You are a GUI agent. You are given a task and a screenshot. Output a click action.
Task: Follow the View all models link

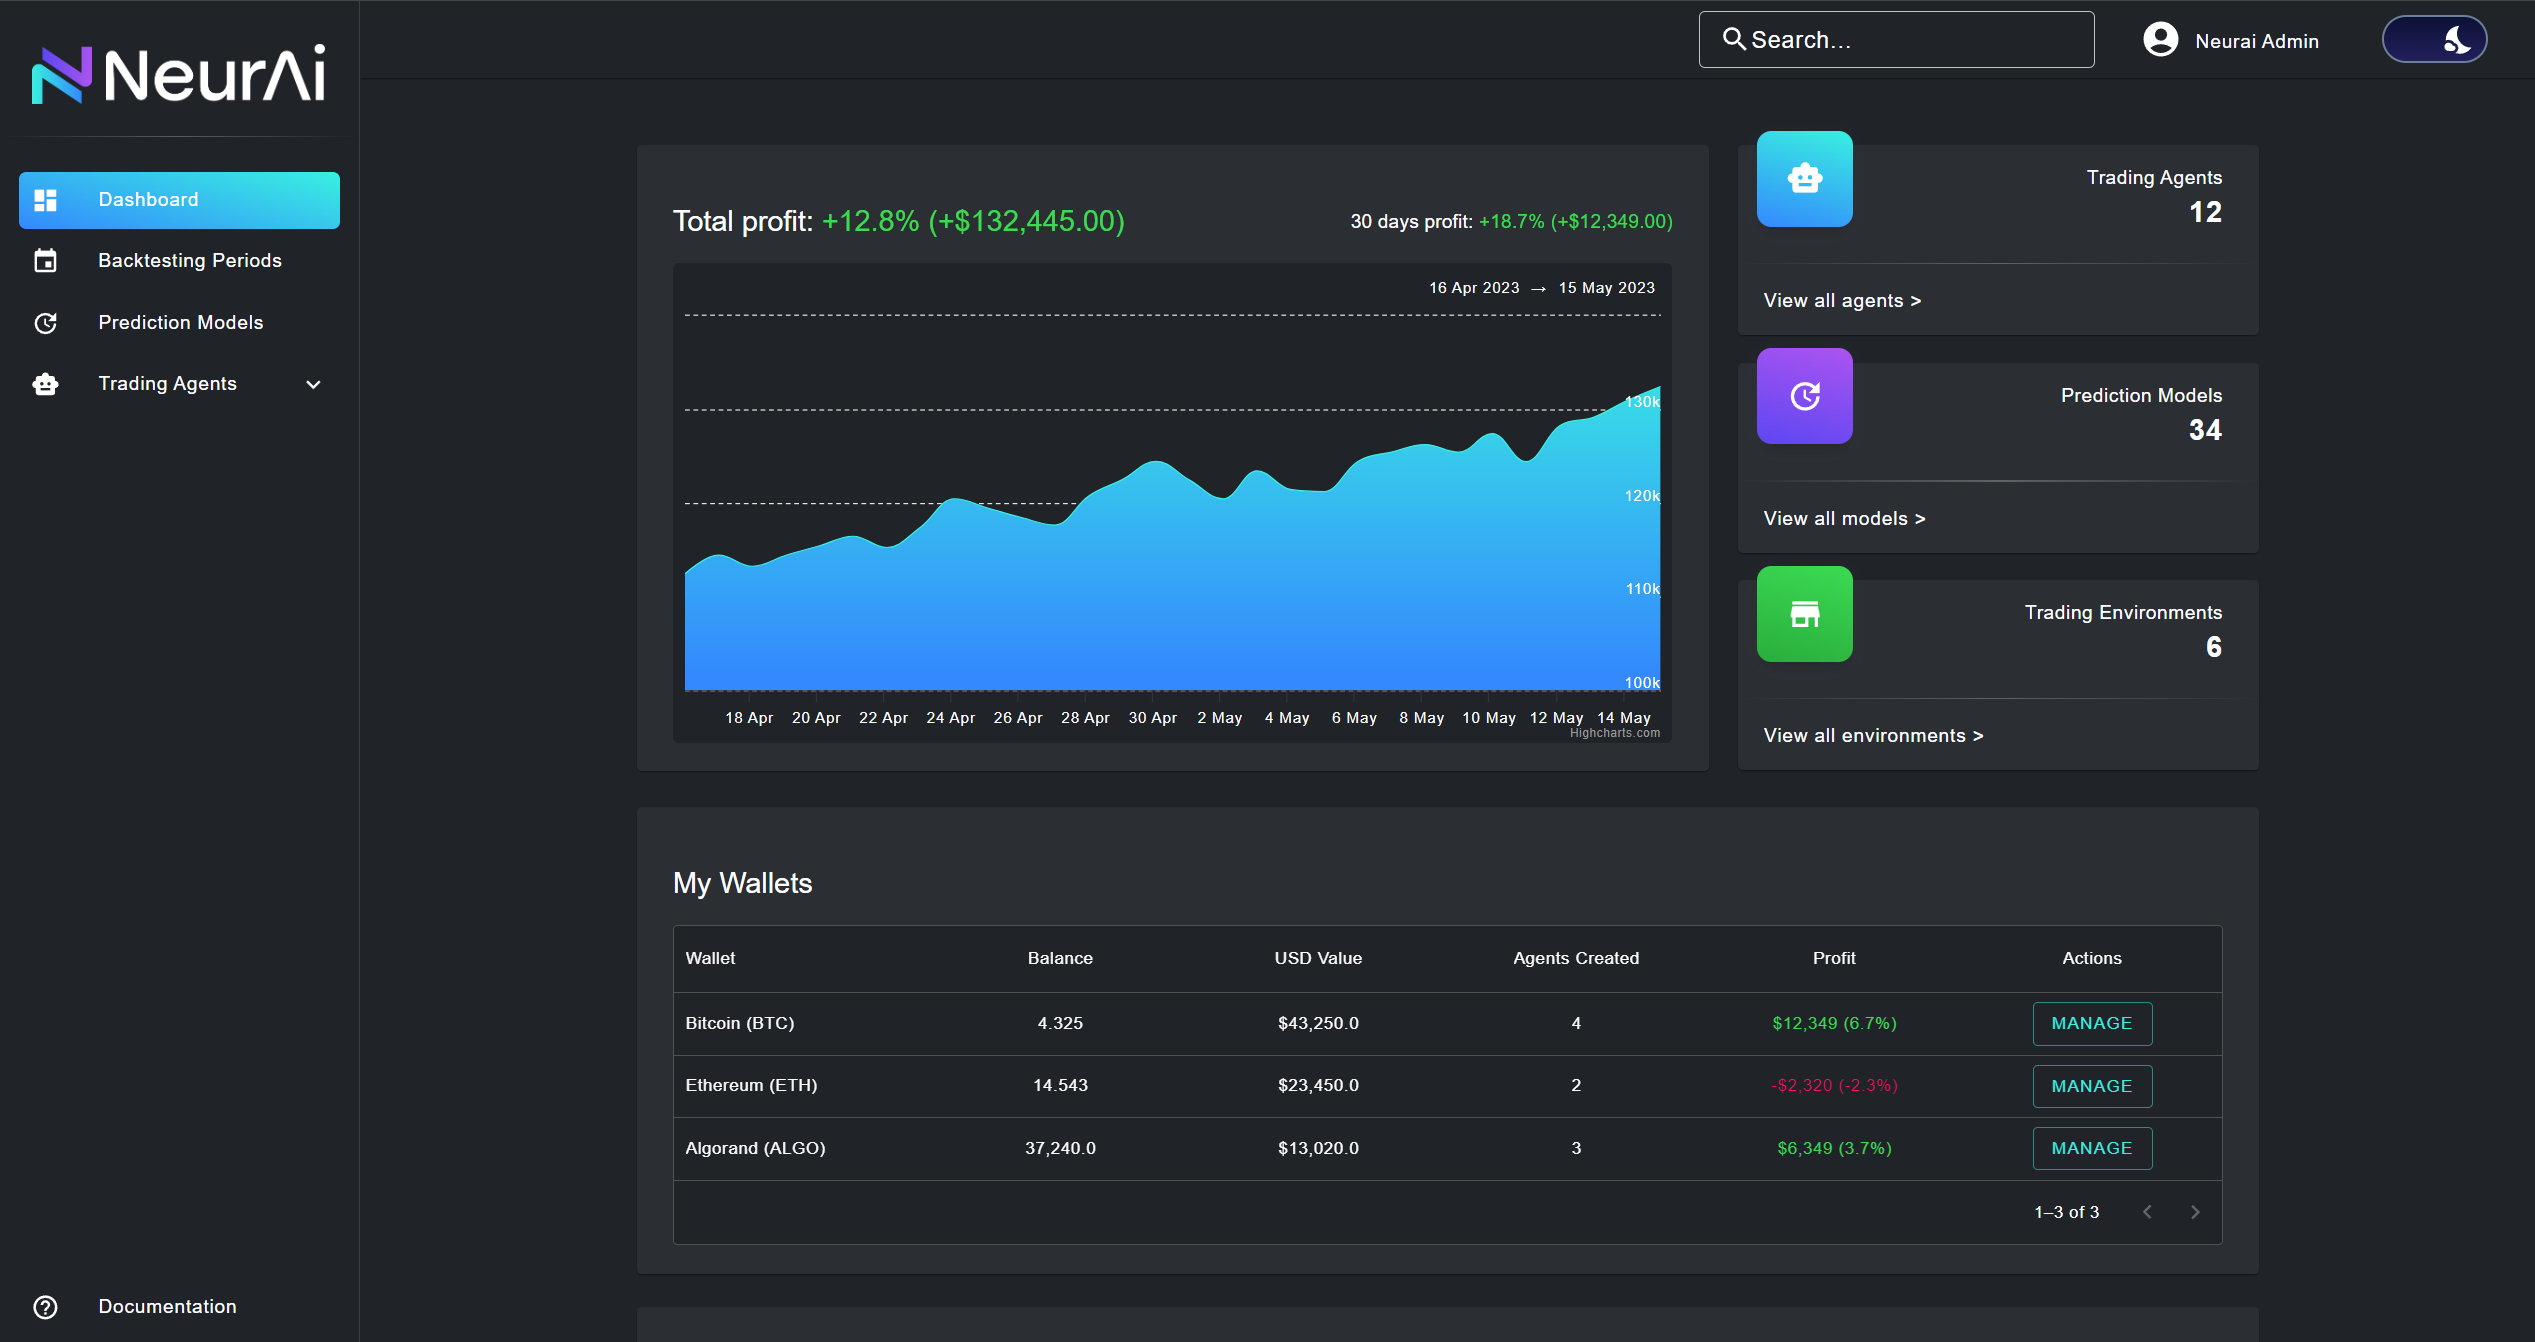click(x=1844, y=519)
